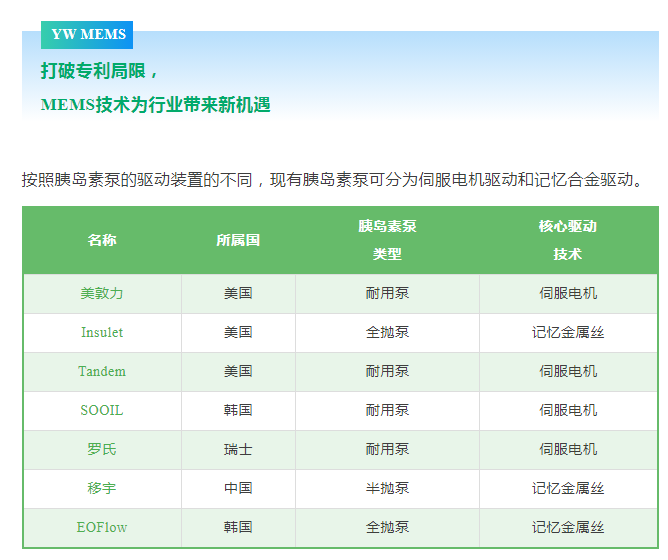Viewport: 668px width, 560px height.
Task: Open the 移宇 company link
Action: pos(102,488)
